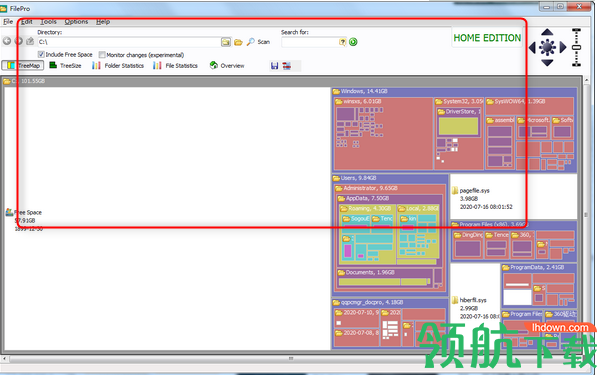Click the green search go button
The height and width of the screenshot is (375, 597).
pyautogui.click(x=353, y=42)
